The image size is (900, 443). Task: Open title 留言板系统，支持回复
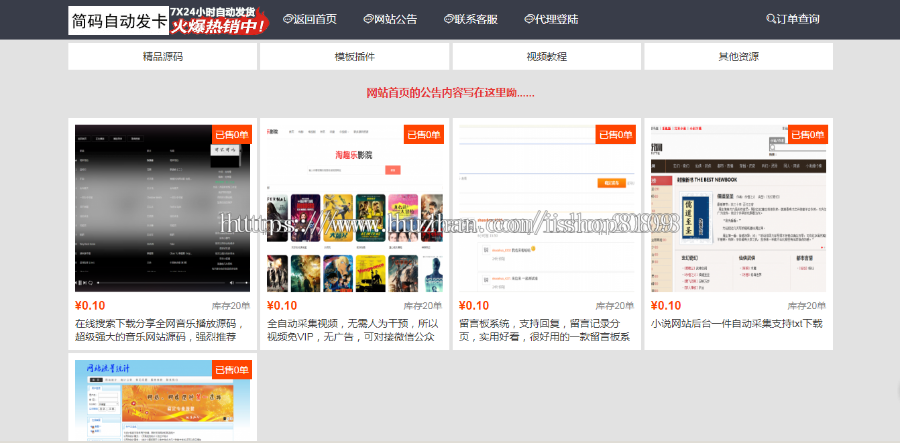(545, 330)
